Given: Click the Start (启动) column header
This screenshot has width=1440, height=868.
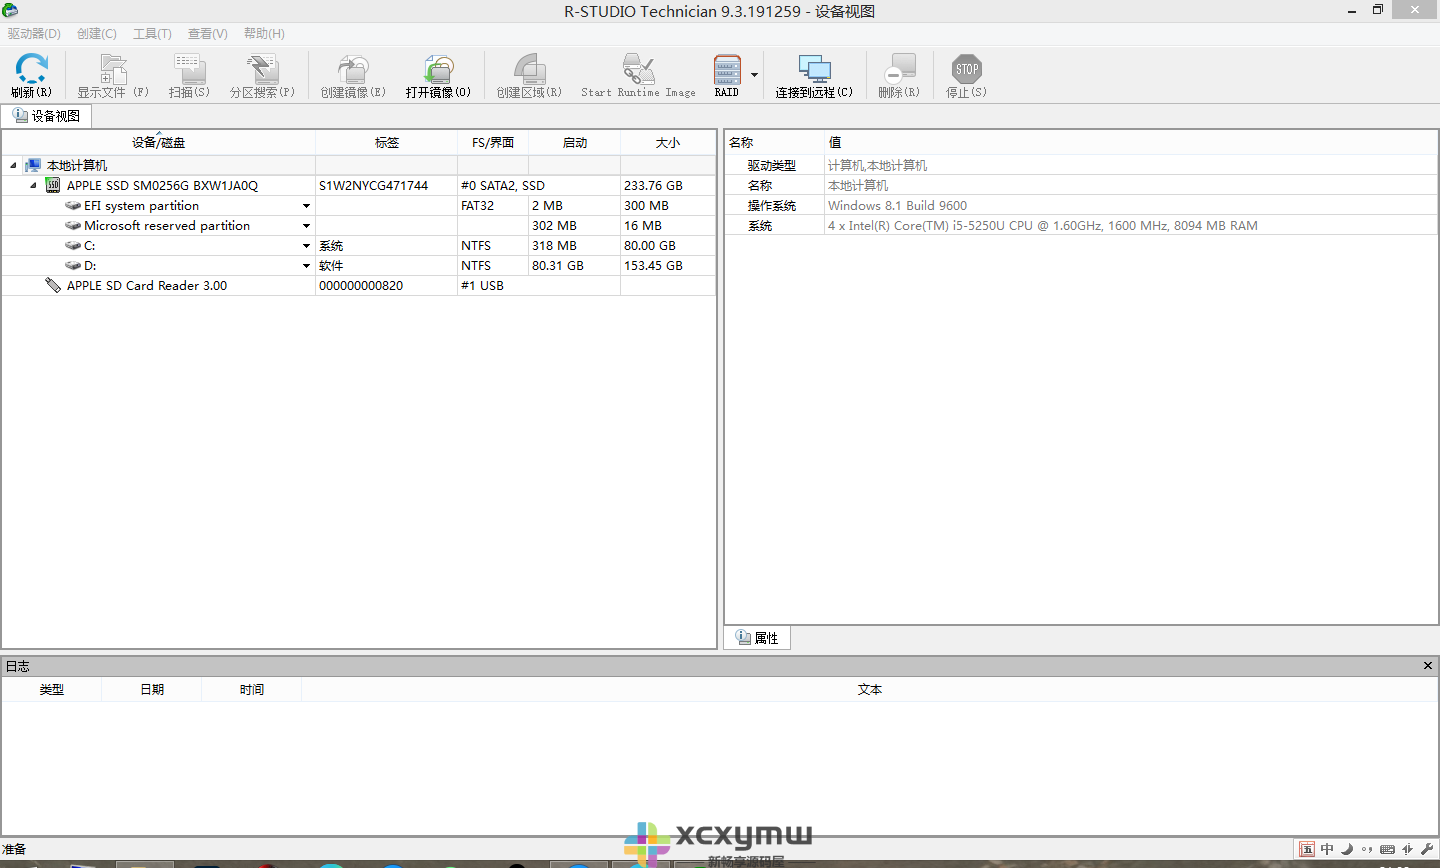Looking at the screenshot, I should pos(575,142).
